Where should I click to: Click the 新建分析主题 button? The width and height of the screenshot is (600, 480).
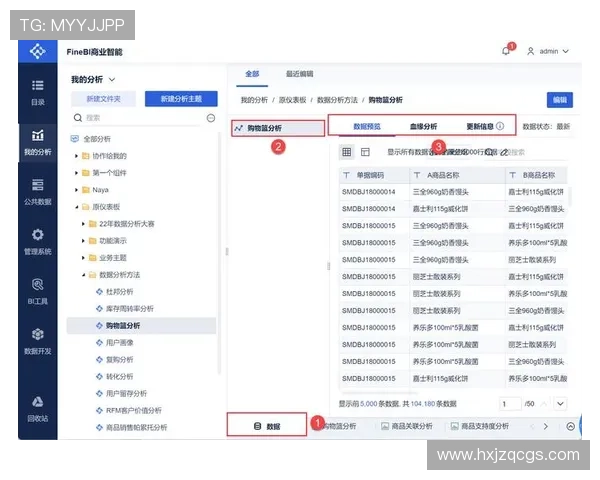(181, 99)
